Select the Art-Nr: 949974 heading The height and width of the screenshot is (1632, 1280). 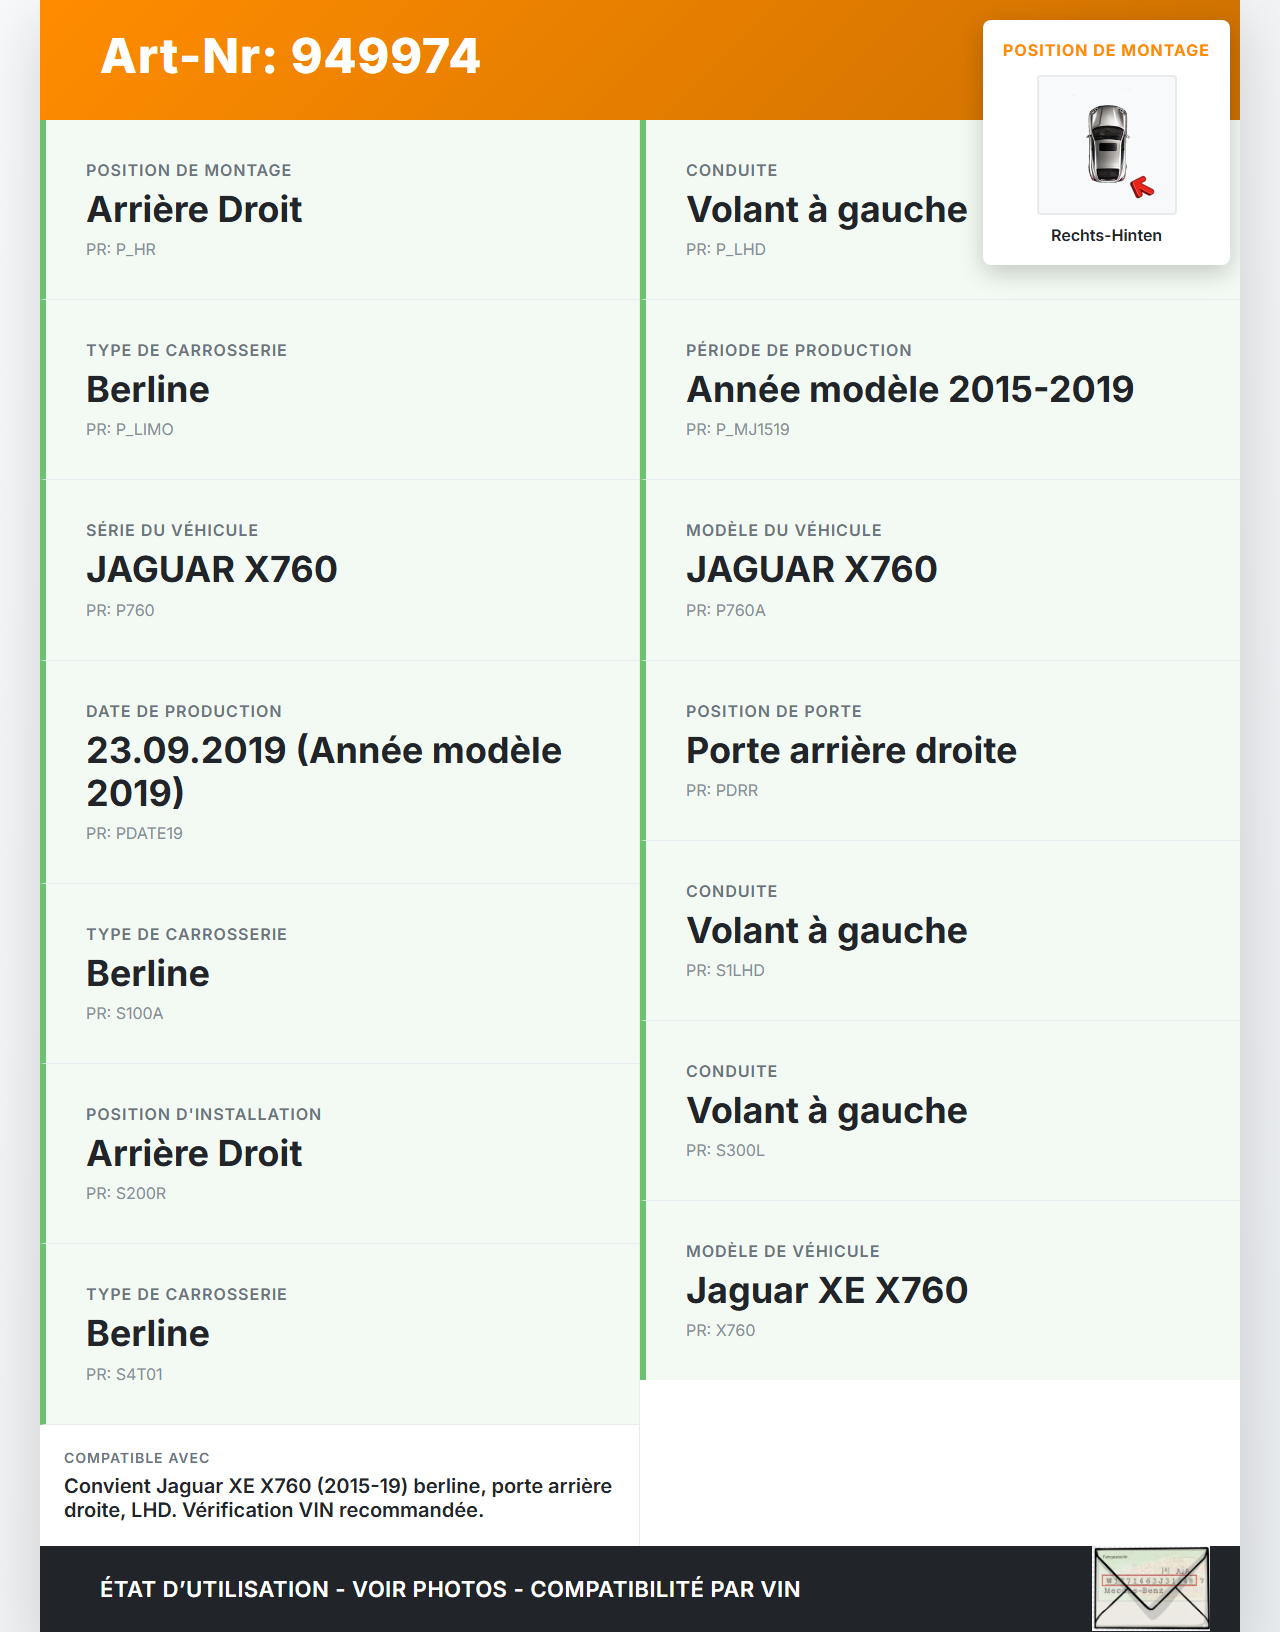tap(290, 56)
